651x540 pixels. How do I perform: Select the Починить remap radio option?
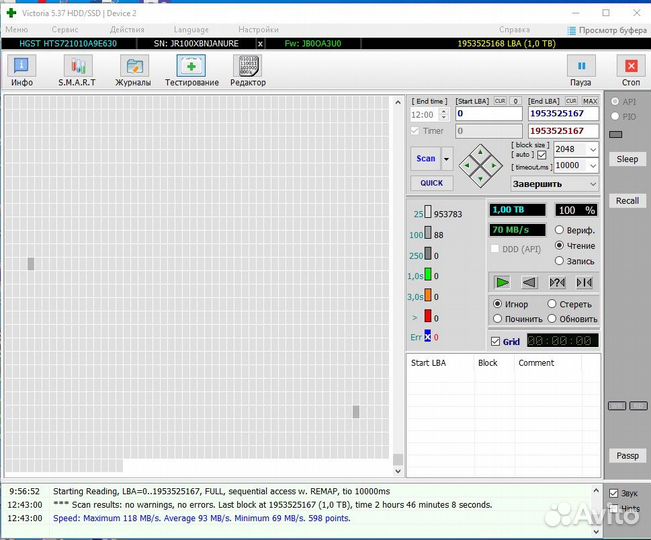point(497,319)
